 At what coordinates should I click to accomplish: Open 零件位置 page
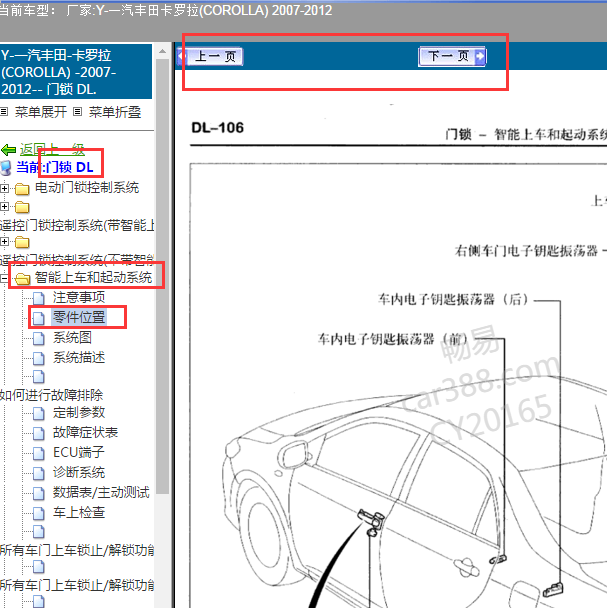pos(79,317)
